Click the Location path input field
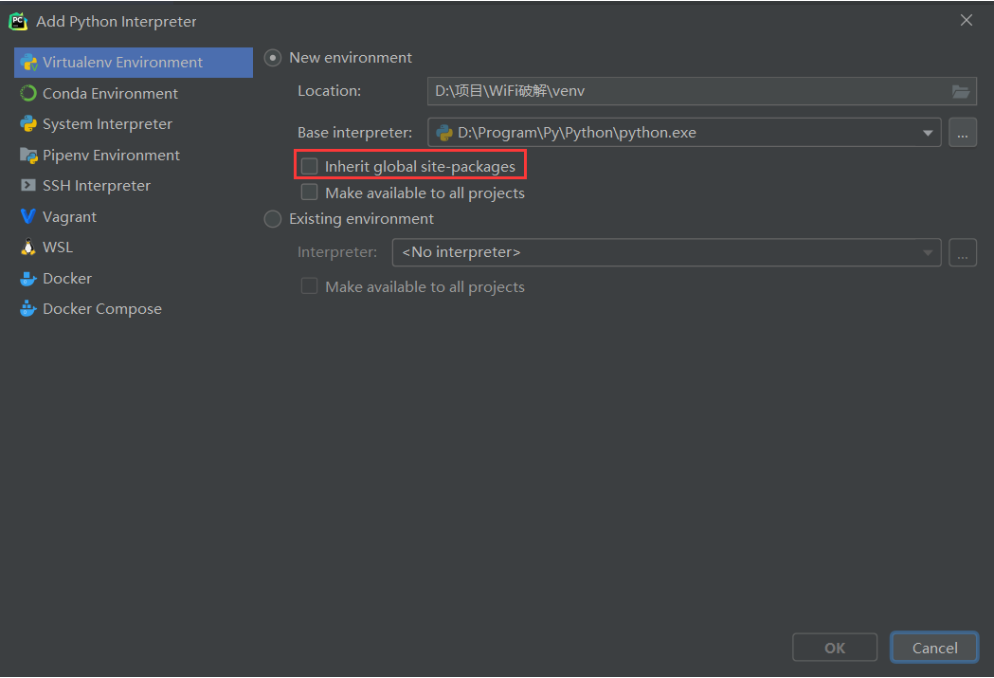 click(x=702, y=91)
